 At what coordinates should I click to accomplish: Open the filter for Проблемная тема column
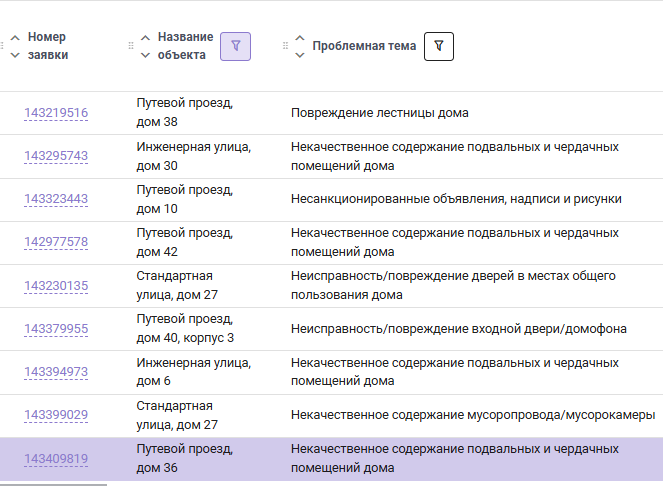pyautogui.click(x=439, y=46)
